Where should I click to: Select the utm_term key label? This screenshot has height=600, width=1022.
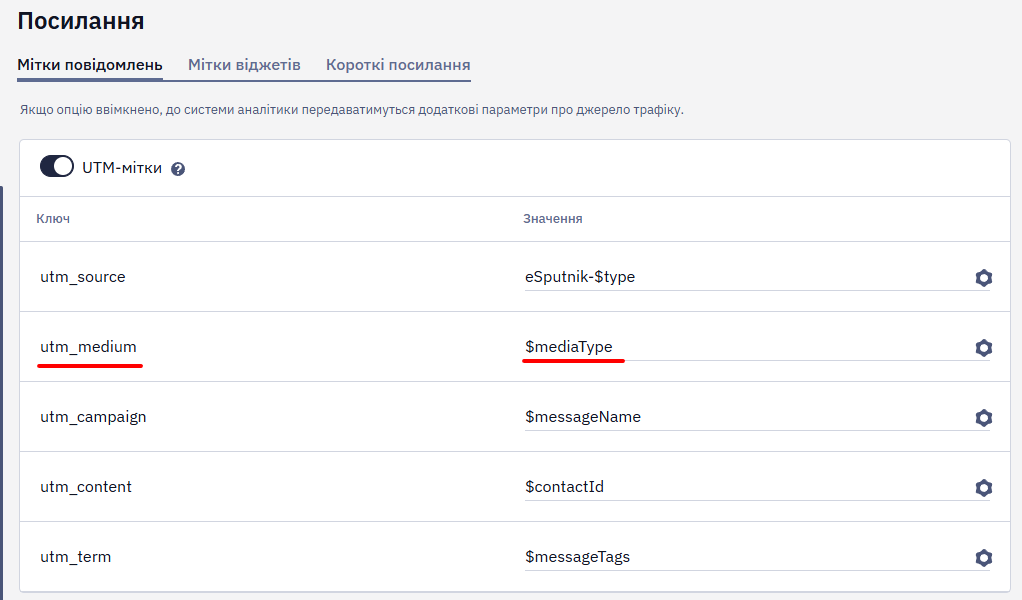(76, 557)
